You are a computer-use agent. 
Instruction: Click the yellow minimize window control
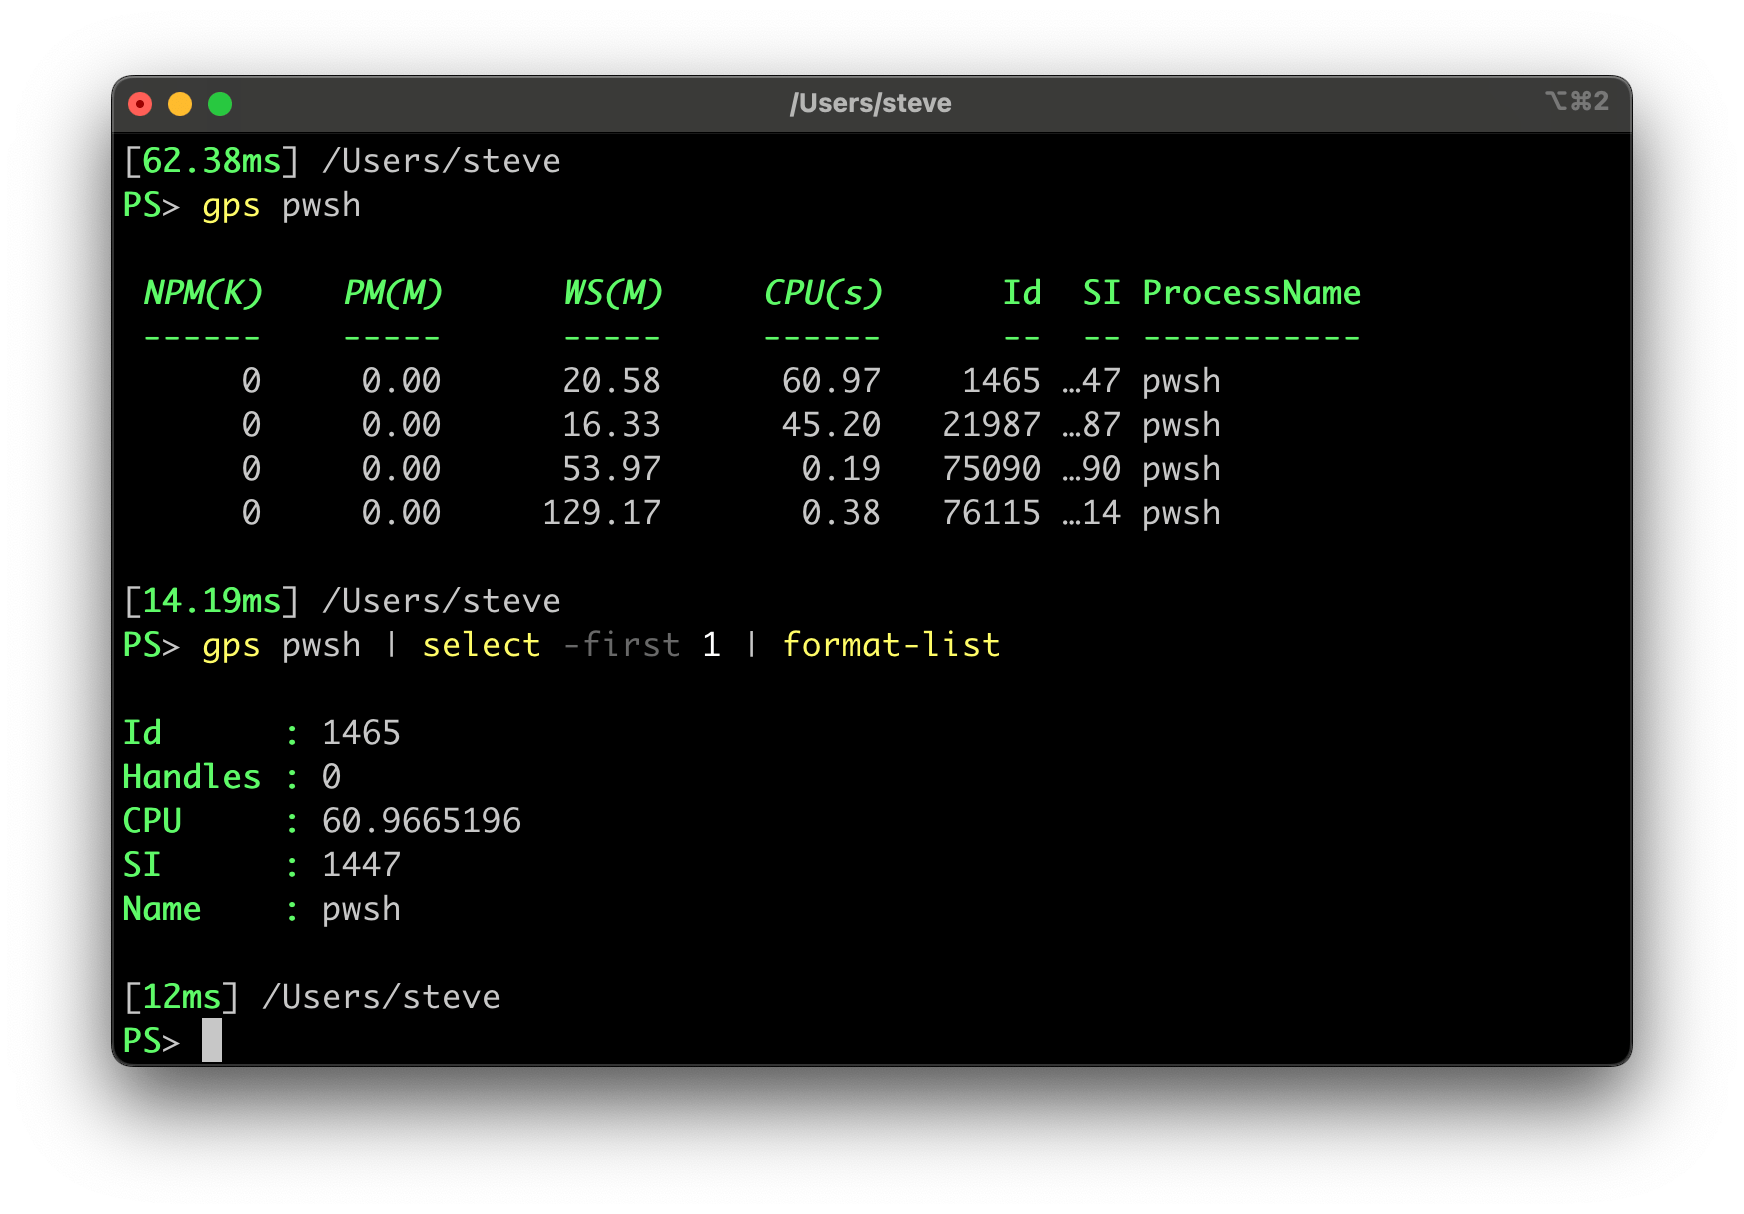click(x=180, y=103)
